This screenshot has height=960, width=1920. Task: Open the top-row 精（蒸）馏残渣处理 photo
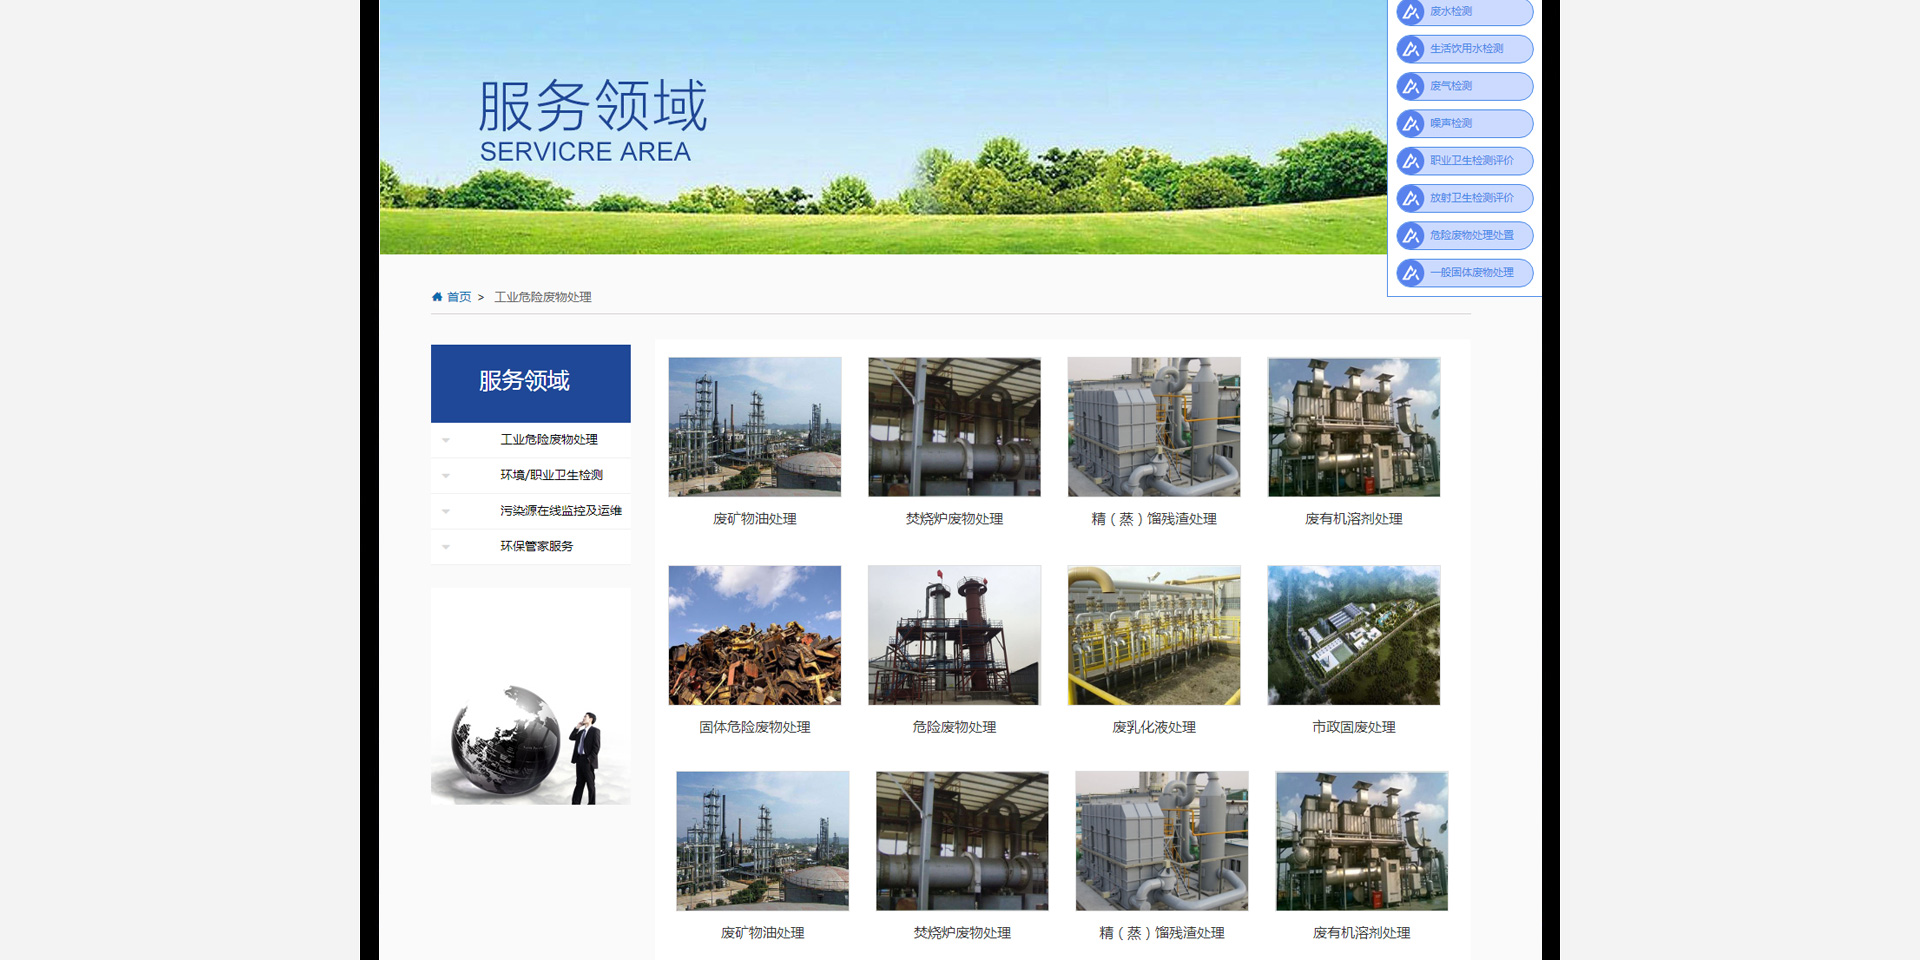click(x=1154, y=427)
